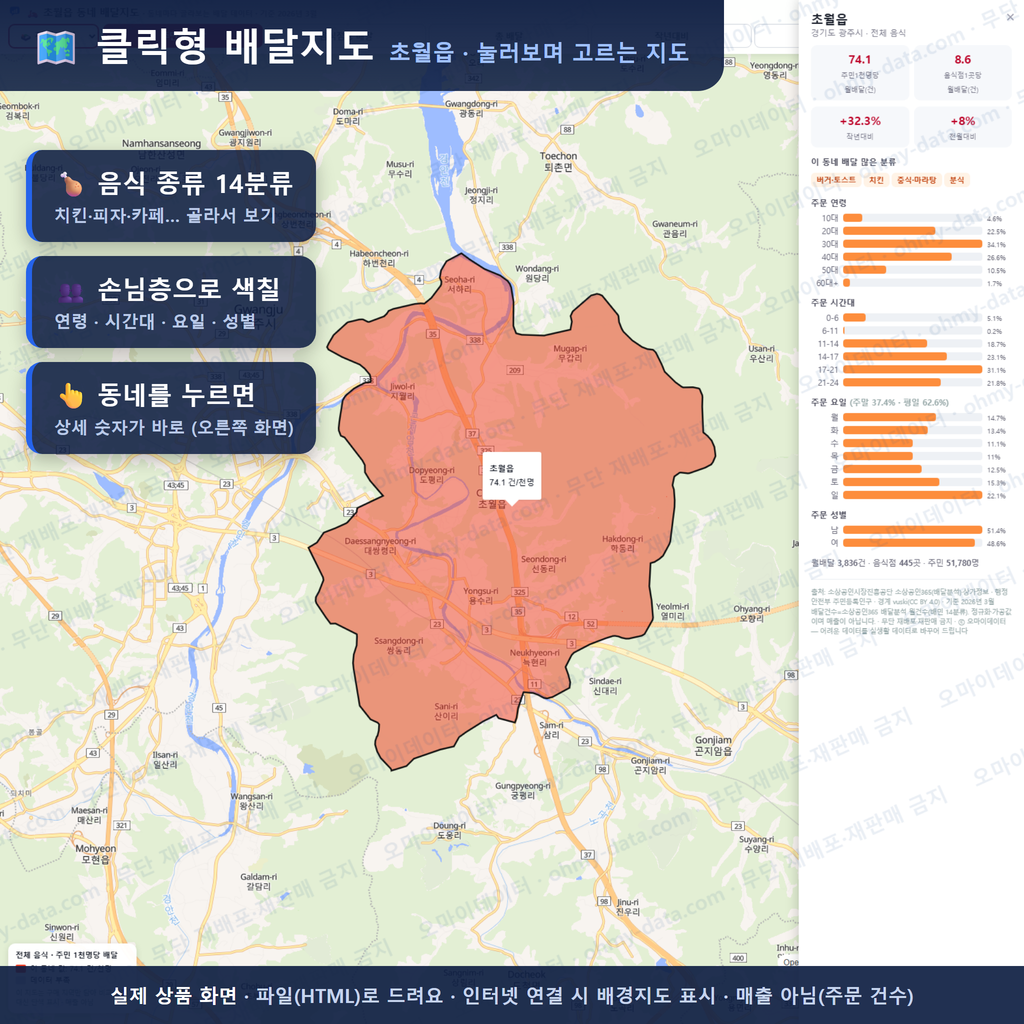Click the Dopyeong-ri 도평리 map label
This screenshot has width=1024, height=1024.
432,475
